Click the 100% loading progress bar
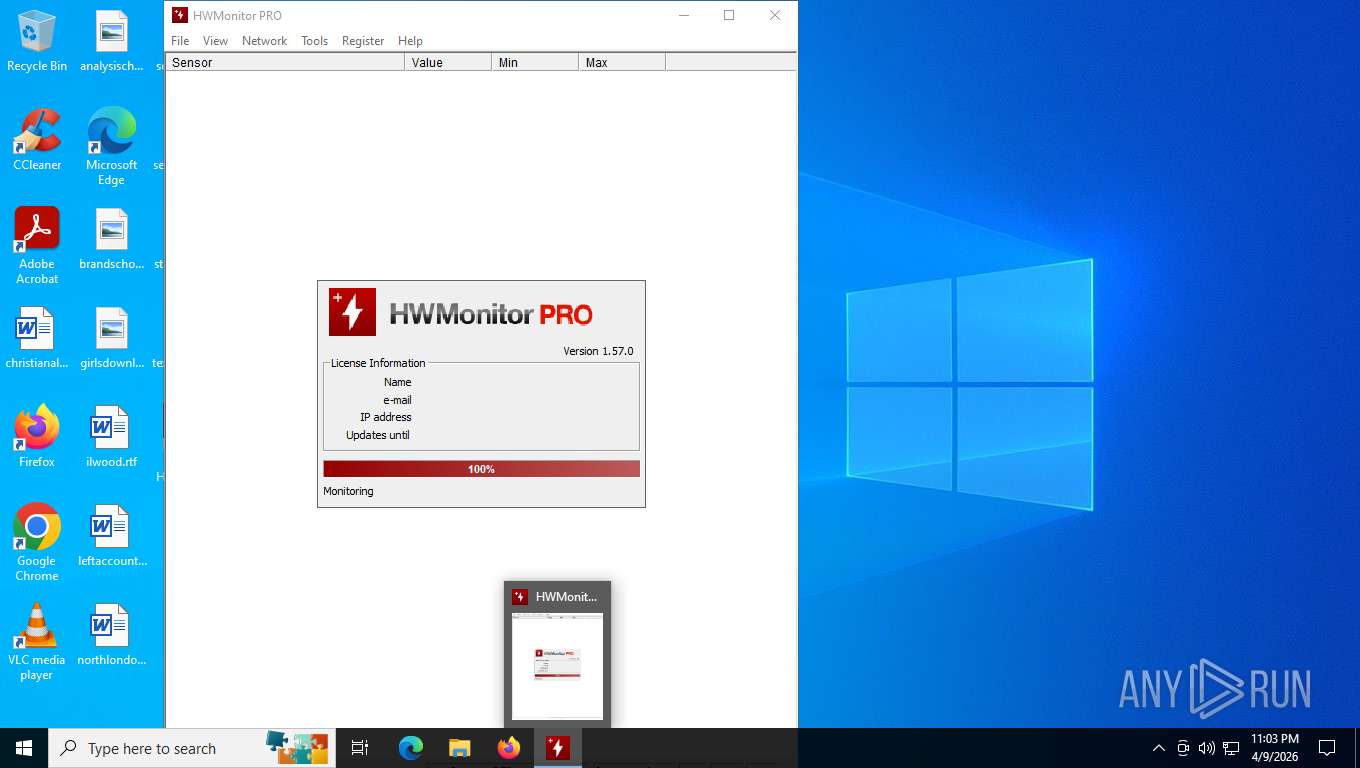Screen dimensions: 1360x768 pos(481,469)
